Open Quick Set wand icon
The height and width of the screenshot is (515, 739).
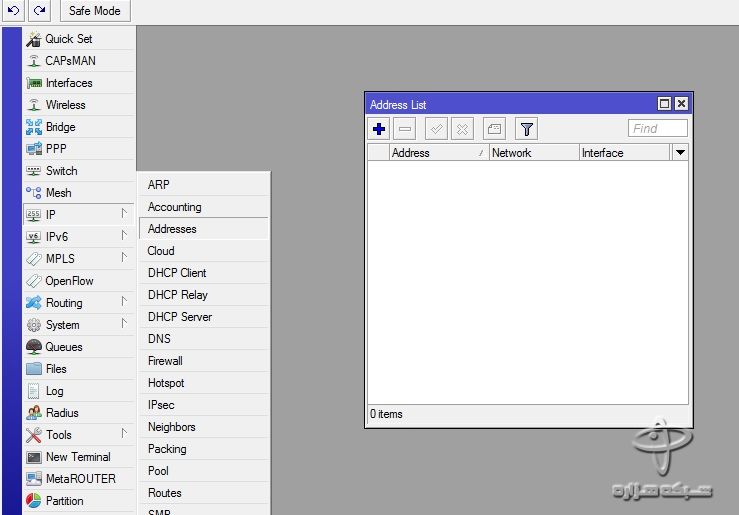pos(33,39)
